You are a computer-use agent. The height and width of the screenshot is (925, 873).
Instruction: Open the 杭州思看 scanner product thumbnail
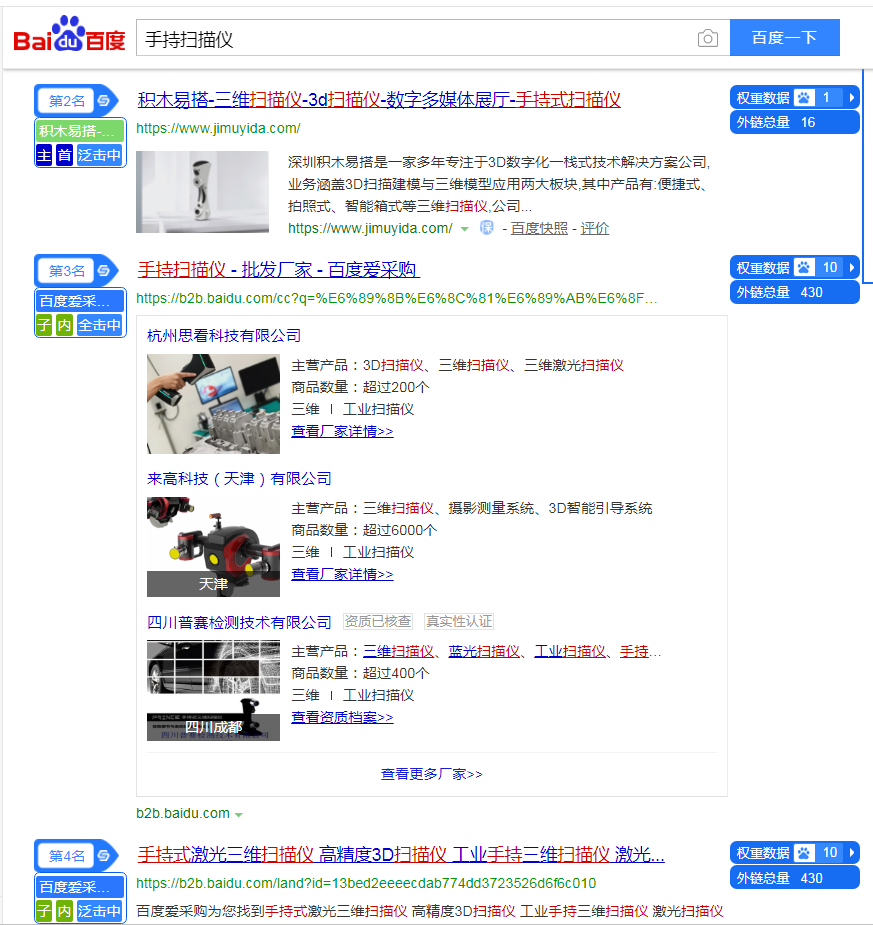pos(214,404)
